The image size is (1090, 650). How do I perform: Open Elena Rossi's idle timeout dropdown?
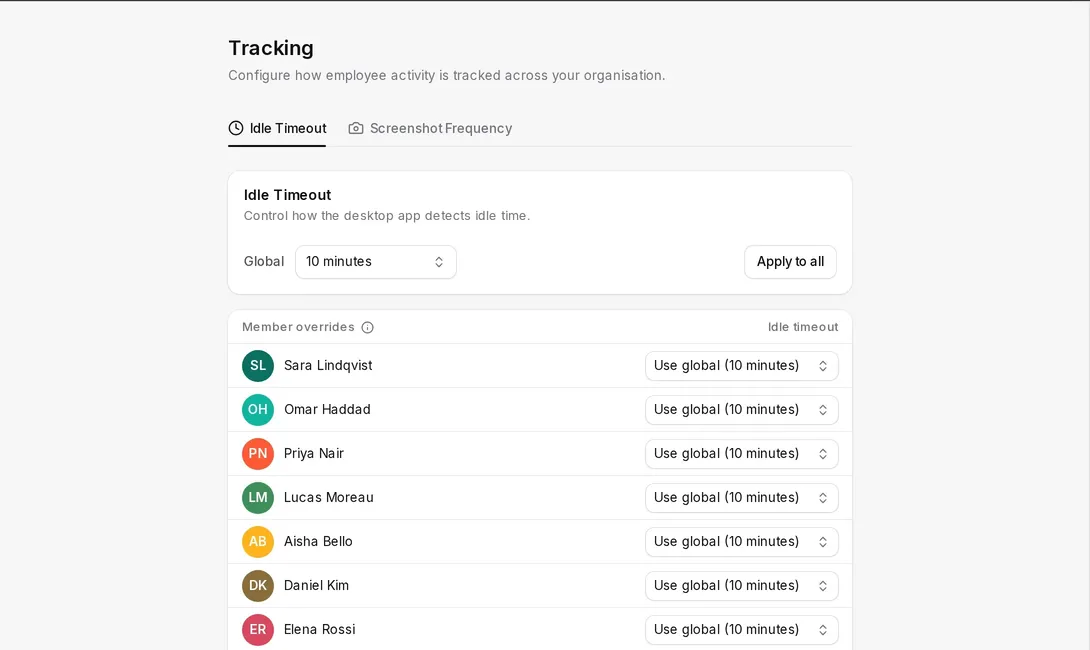tap(742, 629)
